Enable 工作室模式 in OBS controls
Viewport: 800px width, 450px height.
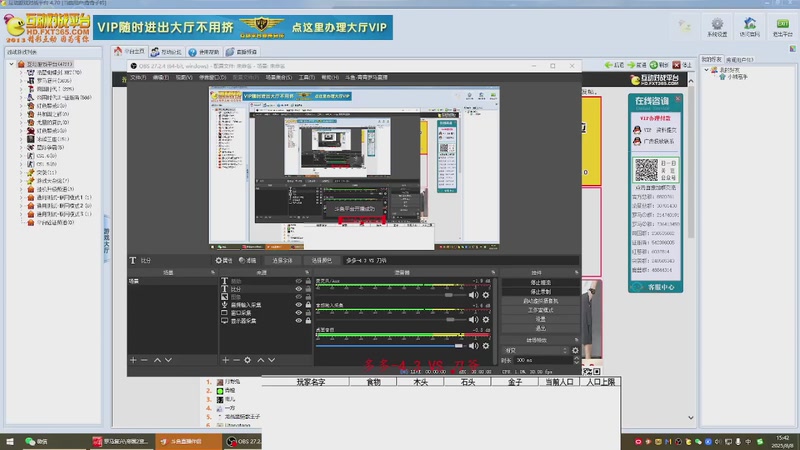(x=540, y=310)
